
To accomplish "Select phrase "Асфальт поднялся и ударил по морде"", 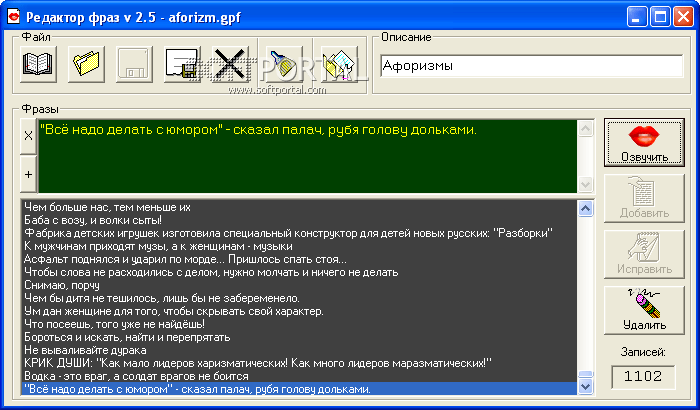I will click(299, 259).
